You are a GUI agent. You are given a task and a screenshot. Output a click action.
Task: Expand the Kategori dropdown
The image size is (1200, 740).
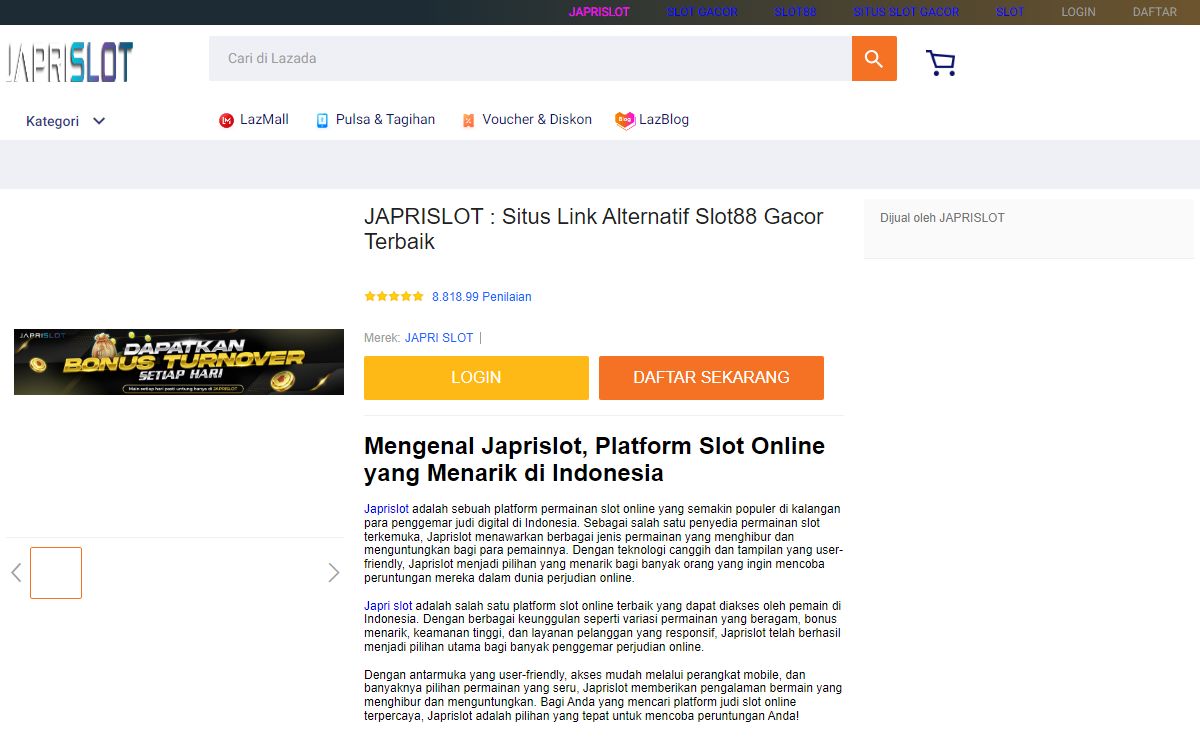click(66, 121)
